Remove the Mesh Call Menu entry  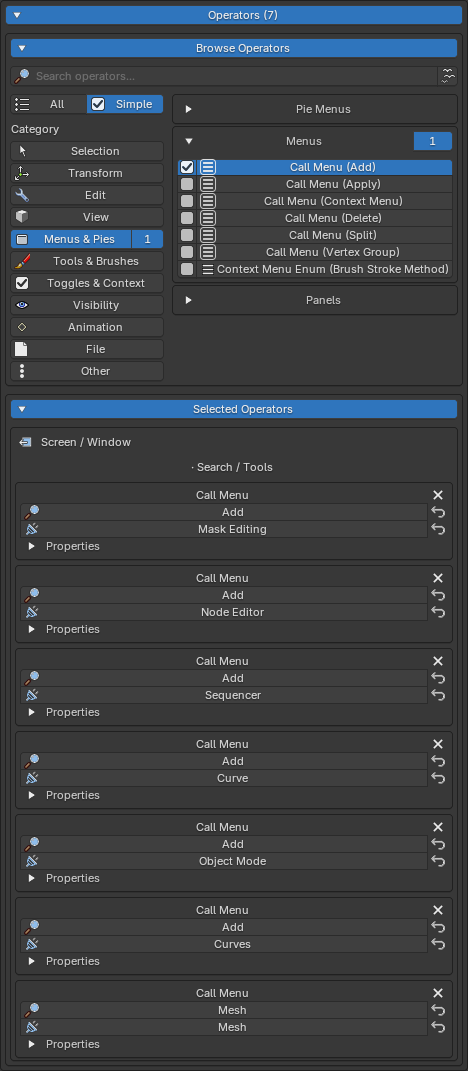tap(439, 993)
